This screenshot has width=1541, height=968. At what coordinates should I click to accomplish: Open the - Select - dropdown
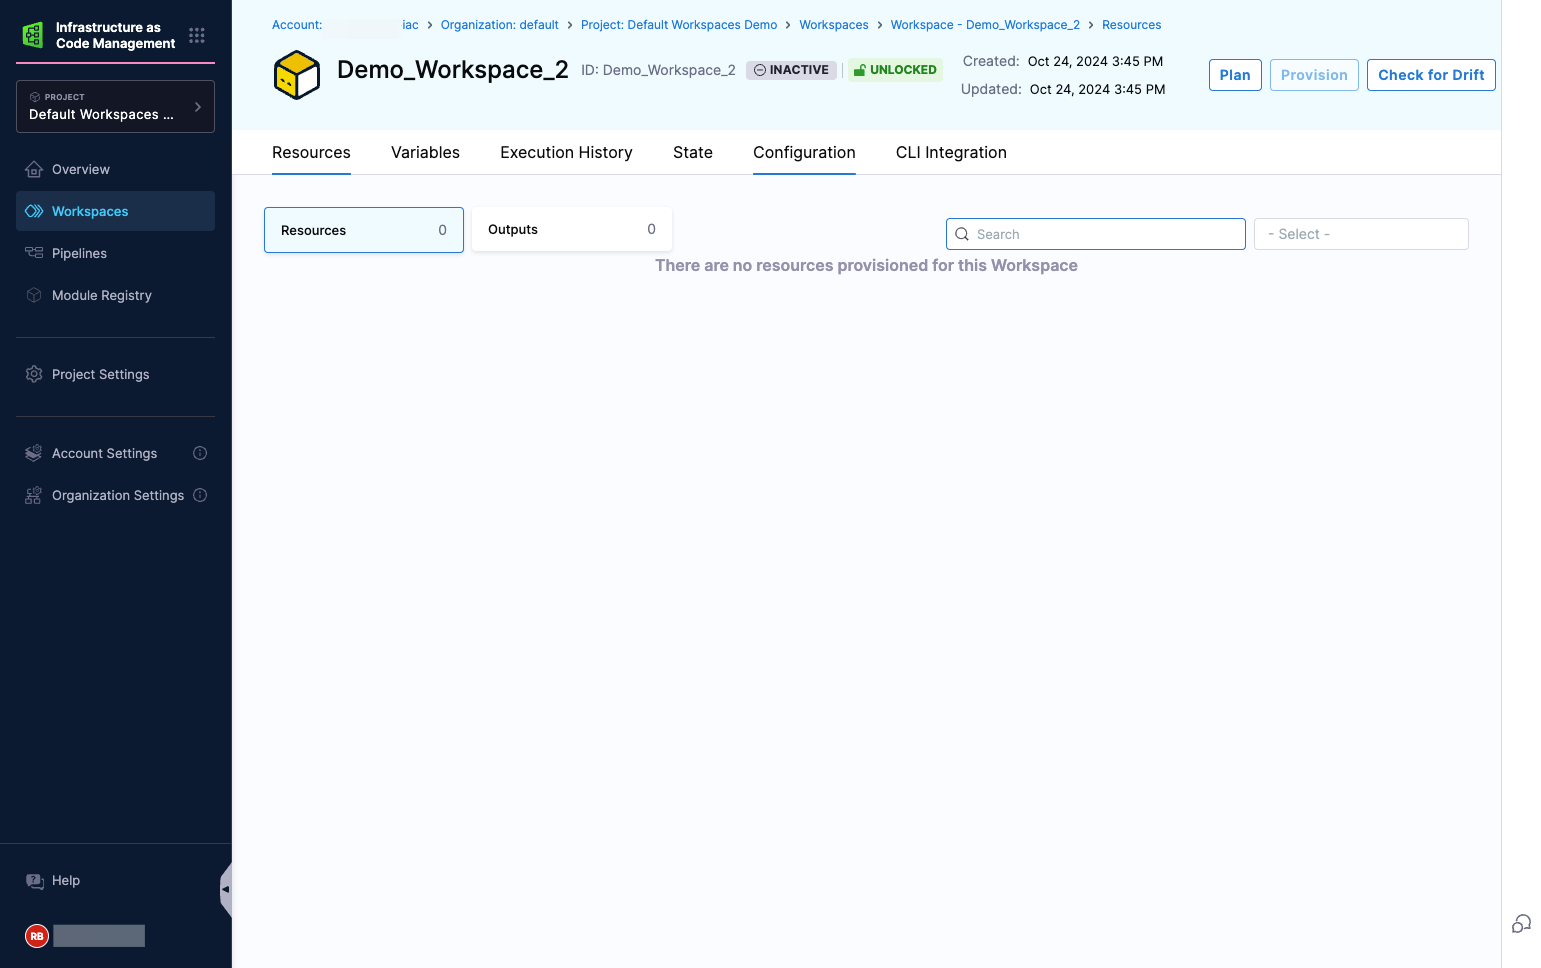point(1361,234)
